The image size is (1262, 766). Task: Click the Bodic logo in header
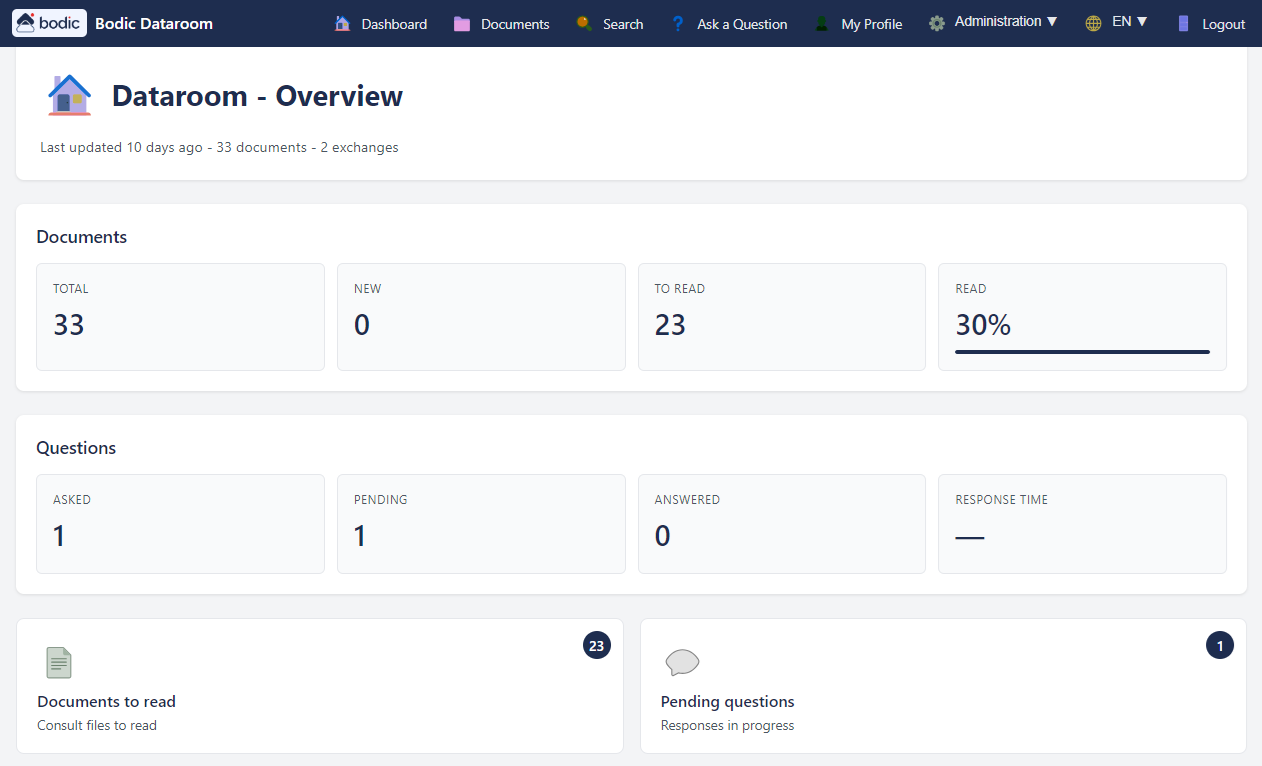point(49,23)
